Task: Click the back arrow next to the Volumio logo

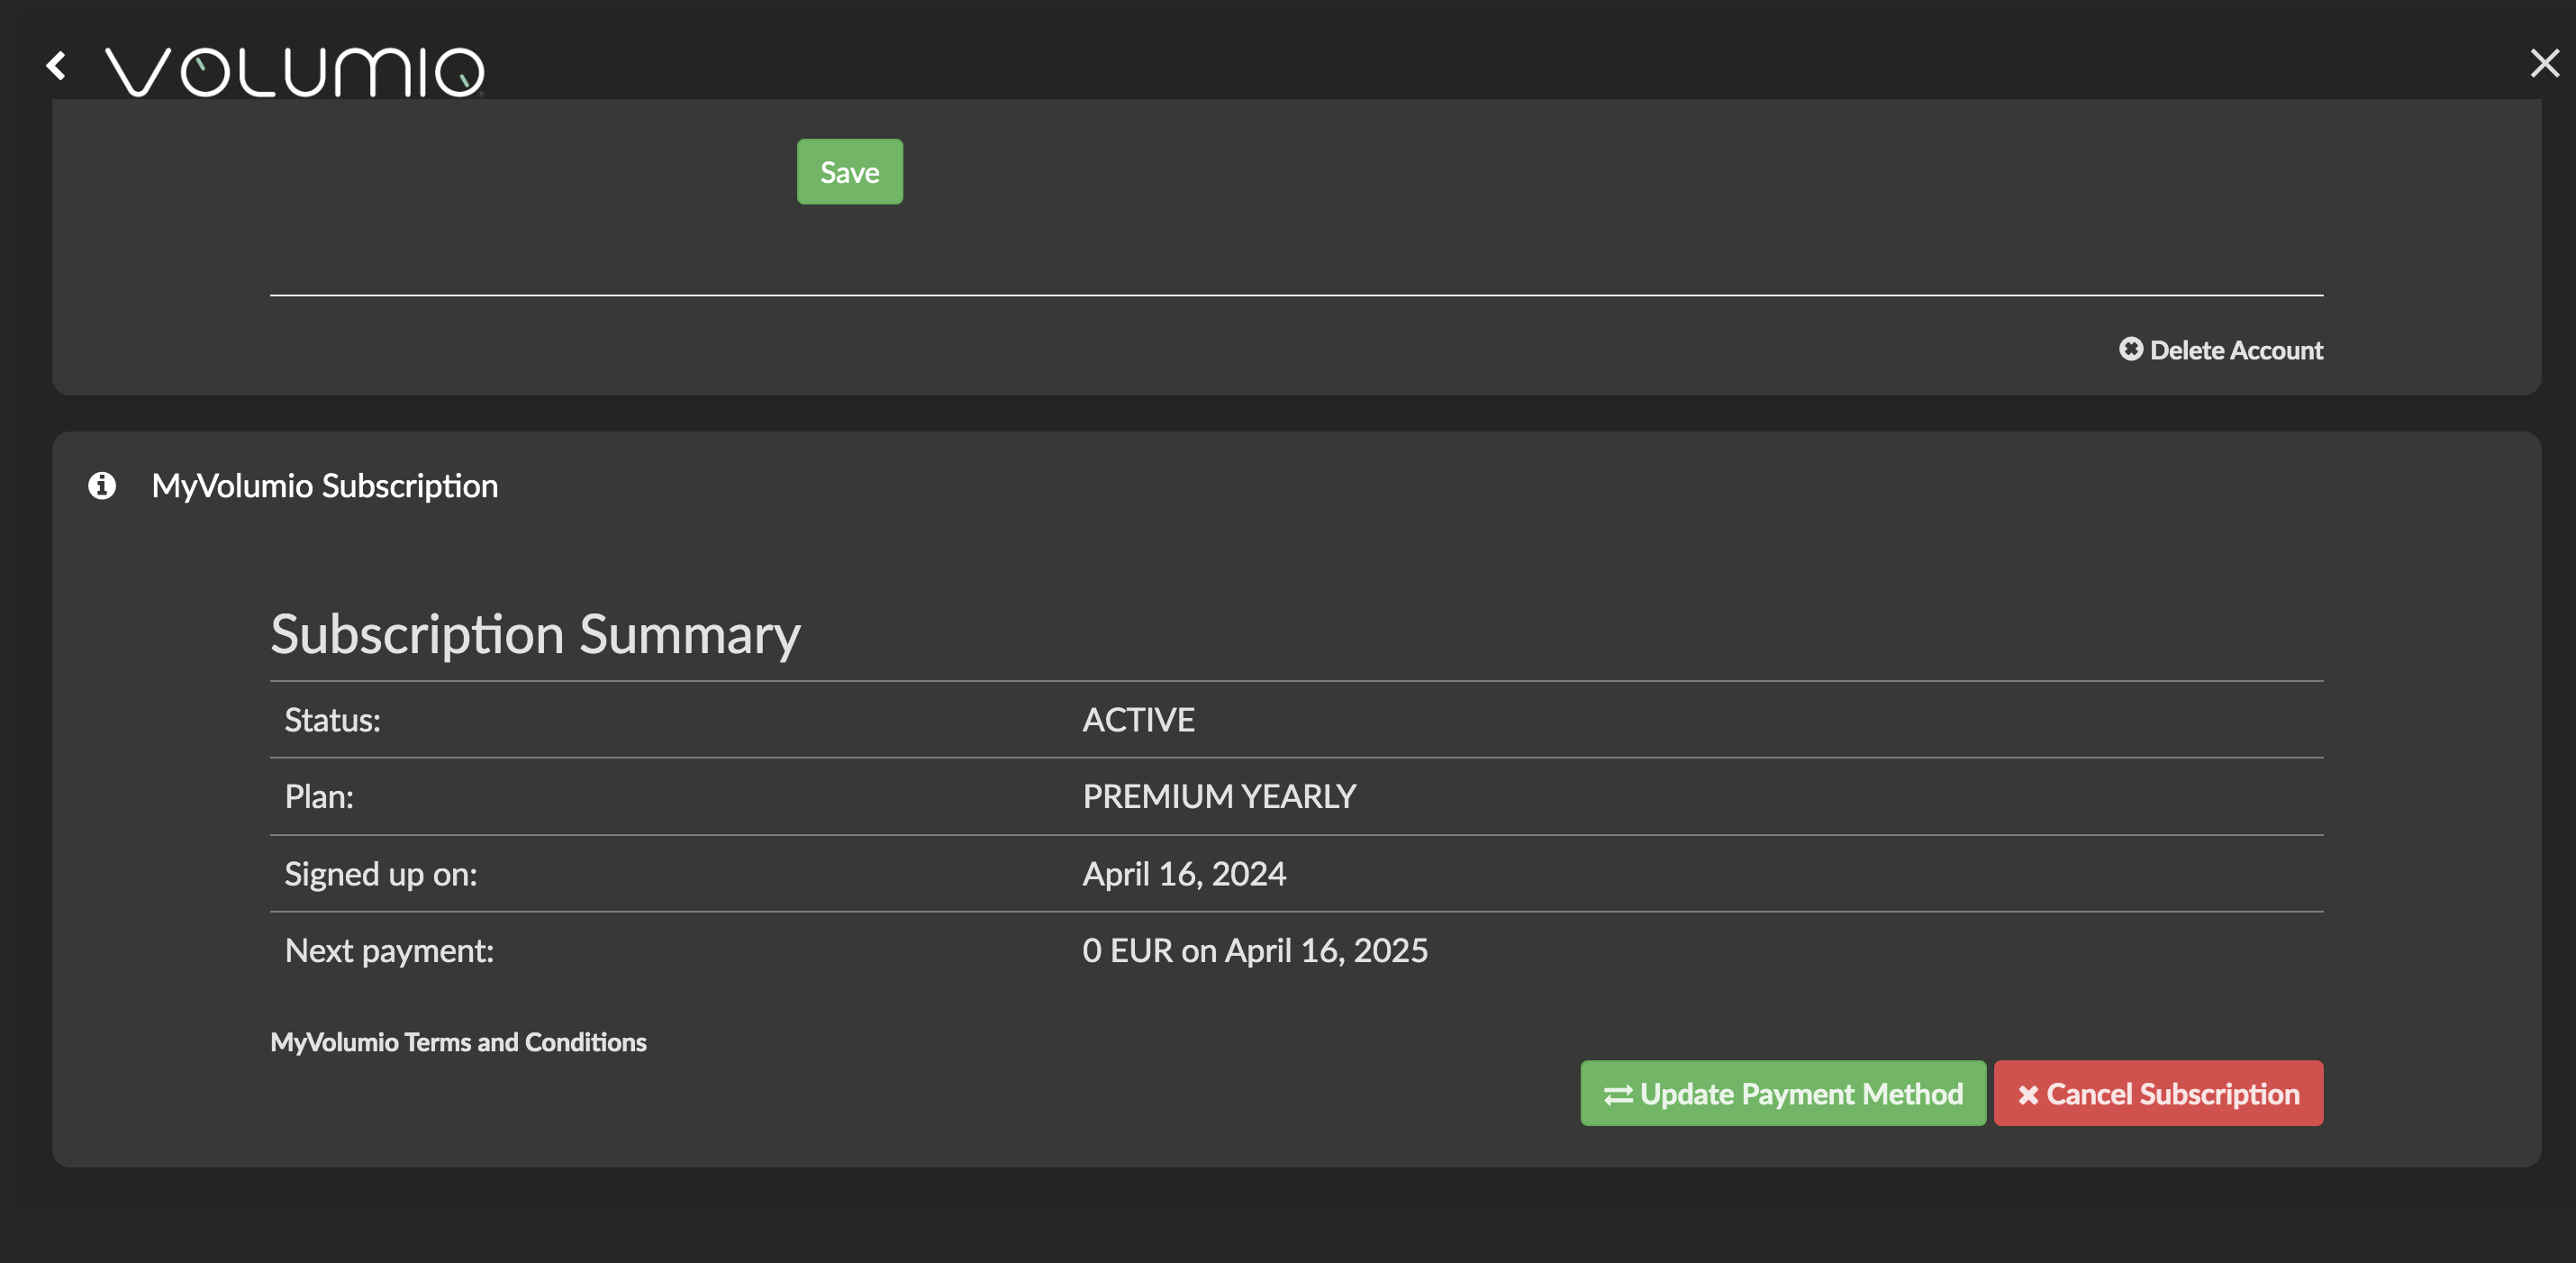Action: 58,66
